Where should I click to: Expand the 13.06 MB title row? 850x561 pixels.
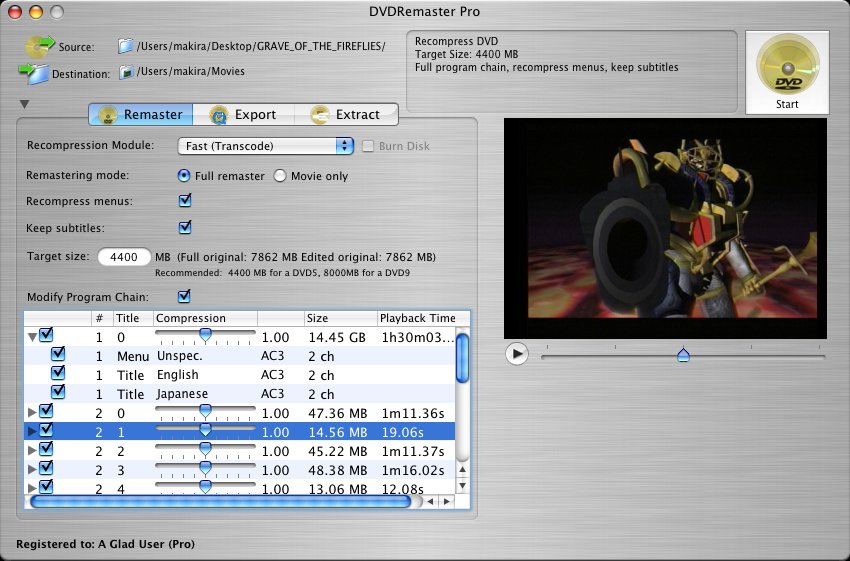click(x=32, y=488)
